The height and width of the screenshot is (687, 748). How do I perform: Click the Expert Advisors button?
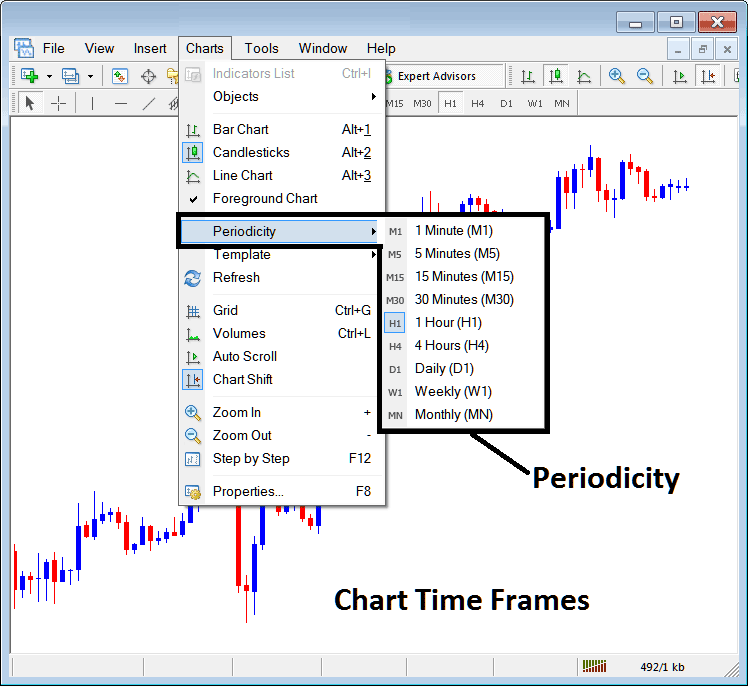point(436,76)
